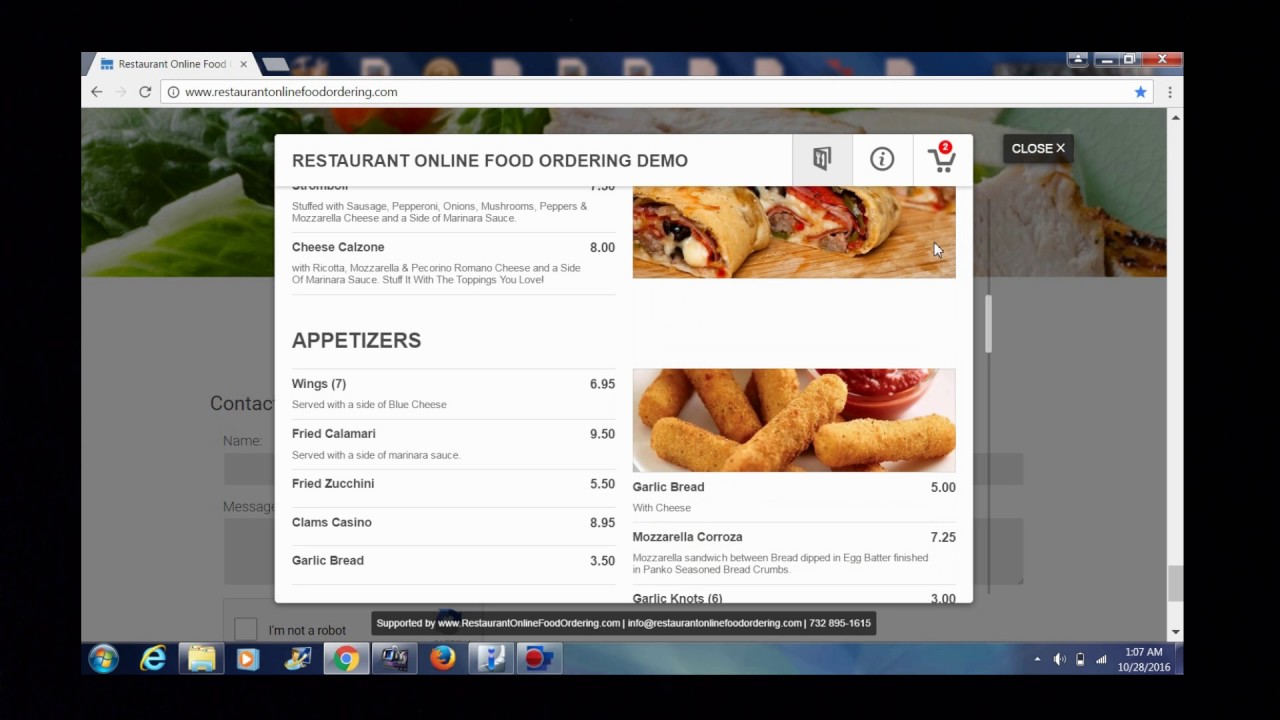Click the network signal tray icon

[1101, 660]
